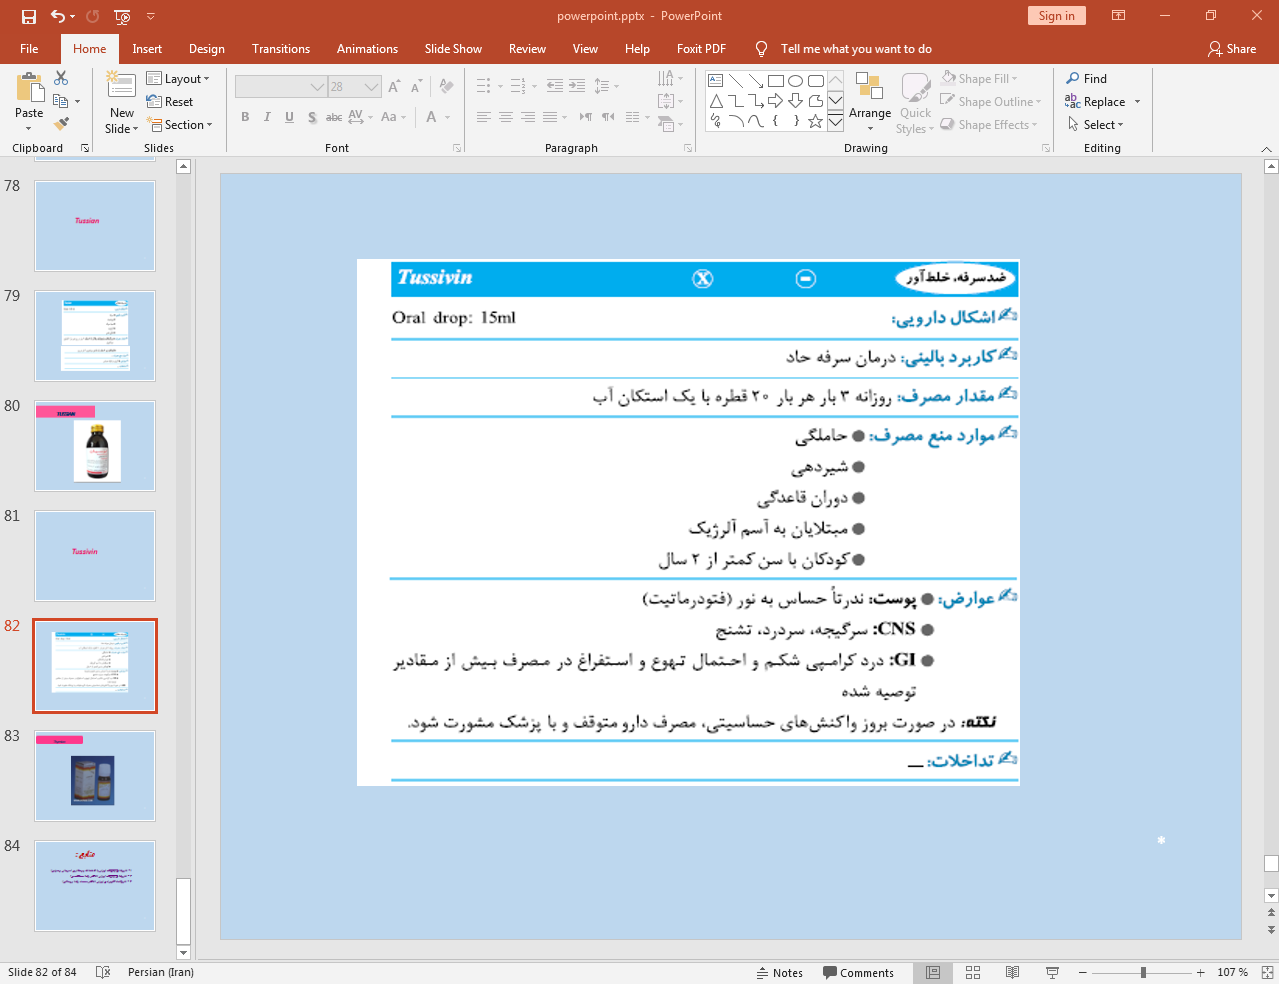Image resolution: width=1279 pixels, height=984 pixels.
Task: Justify text in Paragraph group
Action: (550, 117)
